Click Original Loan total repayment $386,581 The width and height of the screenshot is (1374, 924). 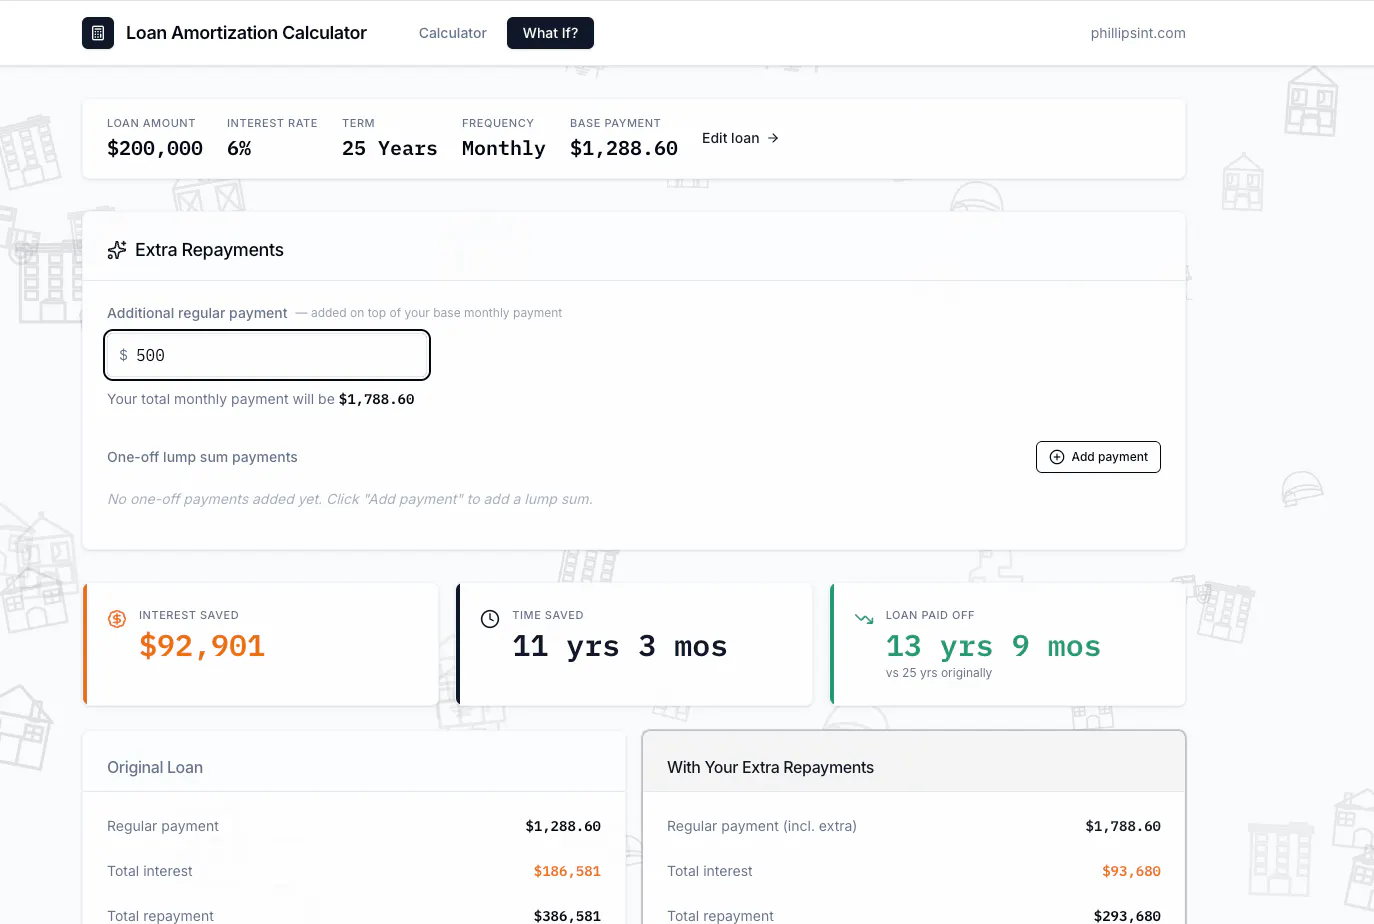coord(567,916)
